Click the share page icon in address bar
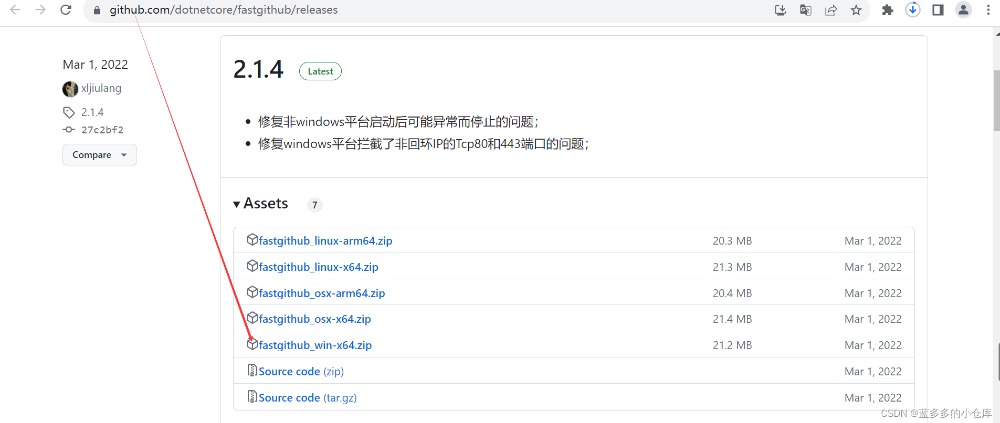 (831, 10)
